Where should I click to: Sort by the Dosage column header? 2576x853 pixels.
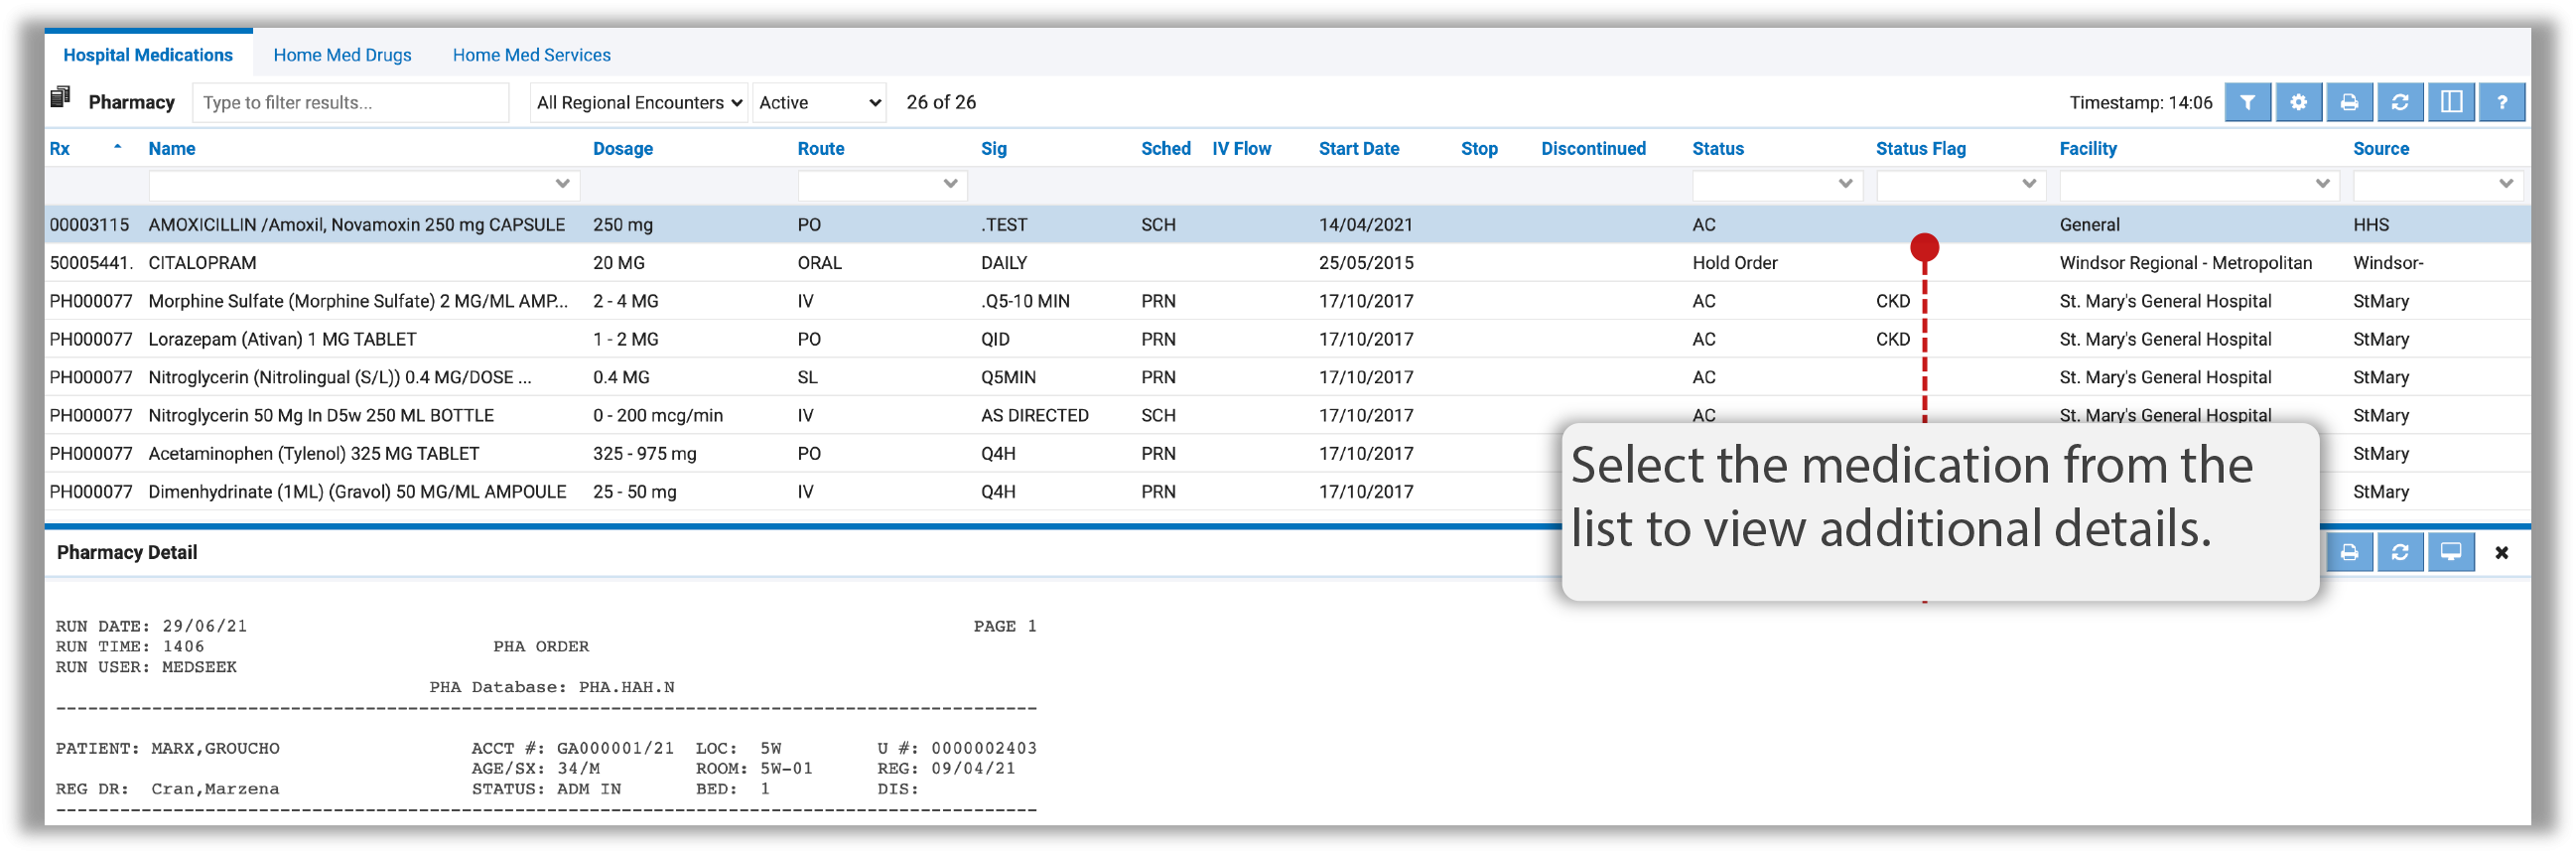pyautogui.click(x=622, y=148)
